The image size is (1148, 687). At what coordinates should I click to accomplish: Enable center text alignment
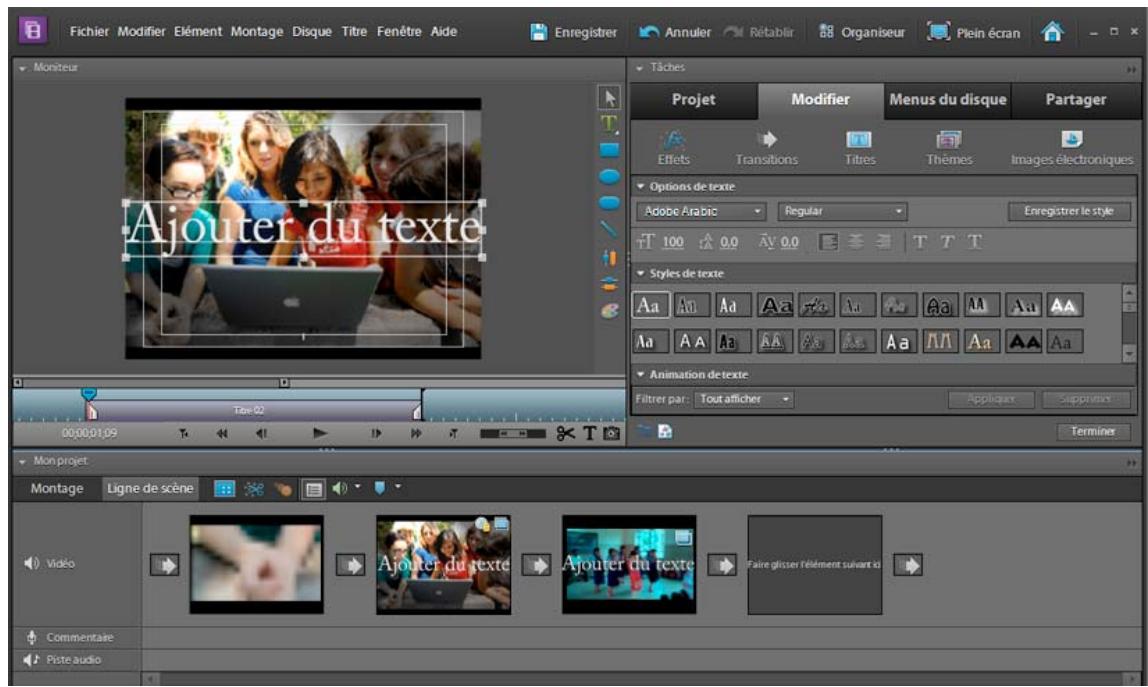click(856, 241)
